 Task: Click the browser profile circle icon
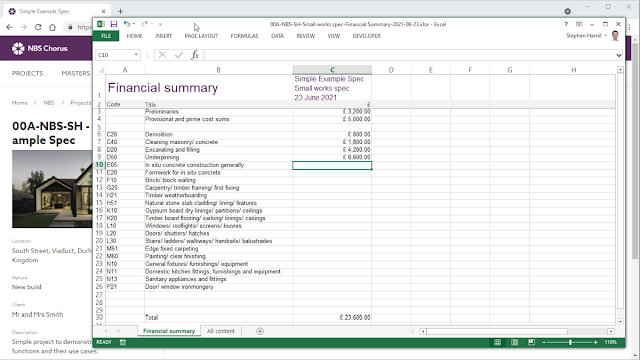click(567, 11)
